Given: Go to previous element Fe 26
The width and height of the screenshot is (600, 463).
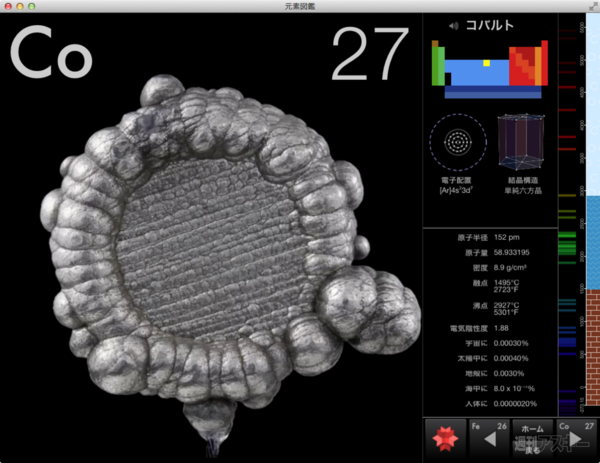Looking at the screenshot, I should (x=489, y=439).
